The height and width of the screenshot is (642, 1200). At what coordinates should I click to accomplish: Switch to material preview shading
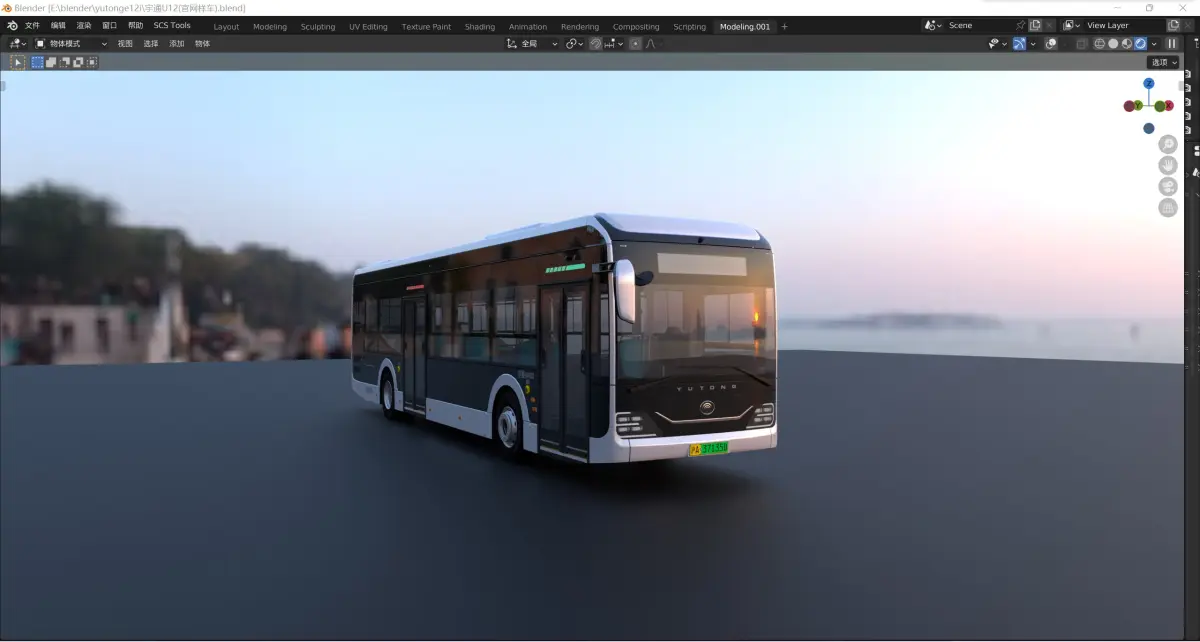click(1127, 44)
